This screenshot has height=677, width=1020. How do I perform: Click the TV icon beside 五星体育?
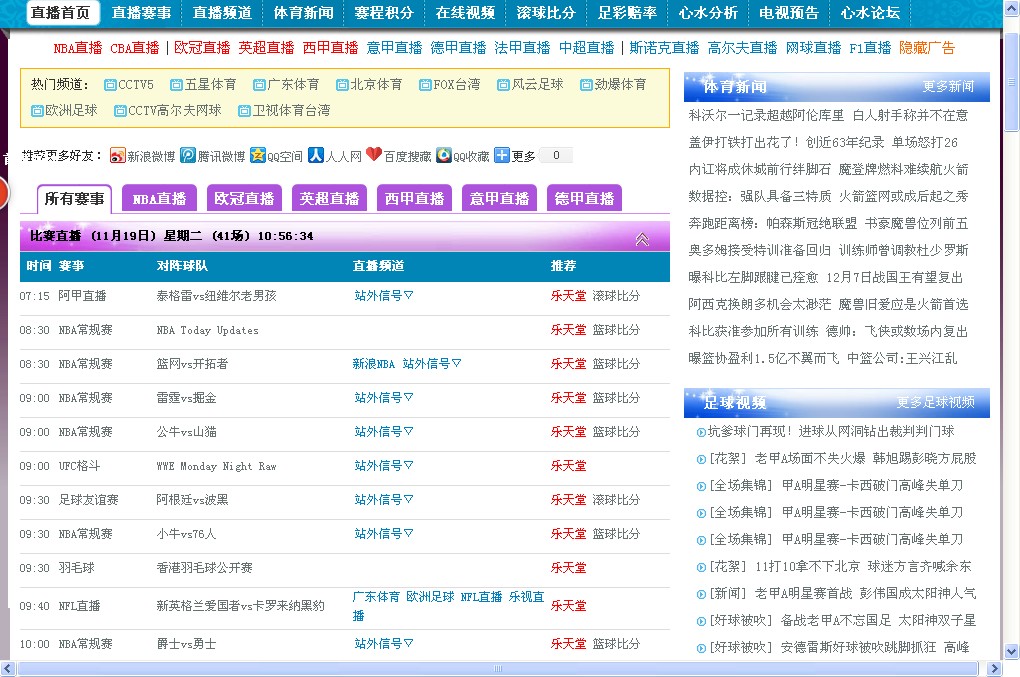[x=176, y=85]
